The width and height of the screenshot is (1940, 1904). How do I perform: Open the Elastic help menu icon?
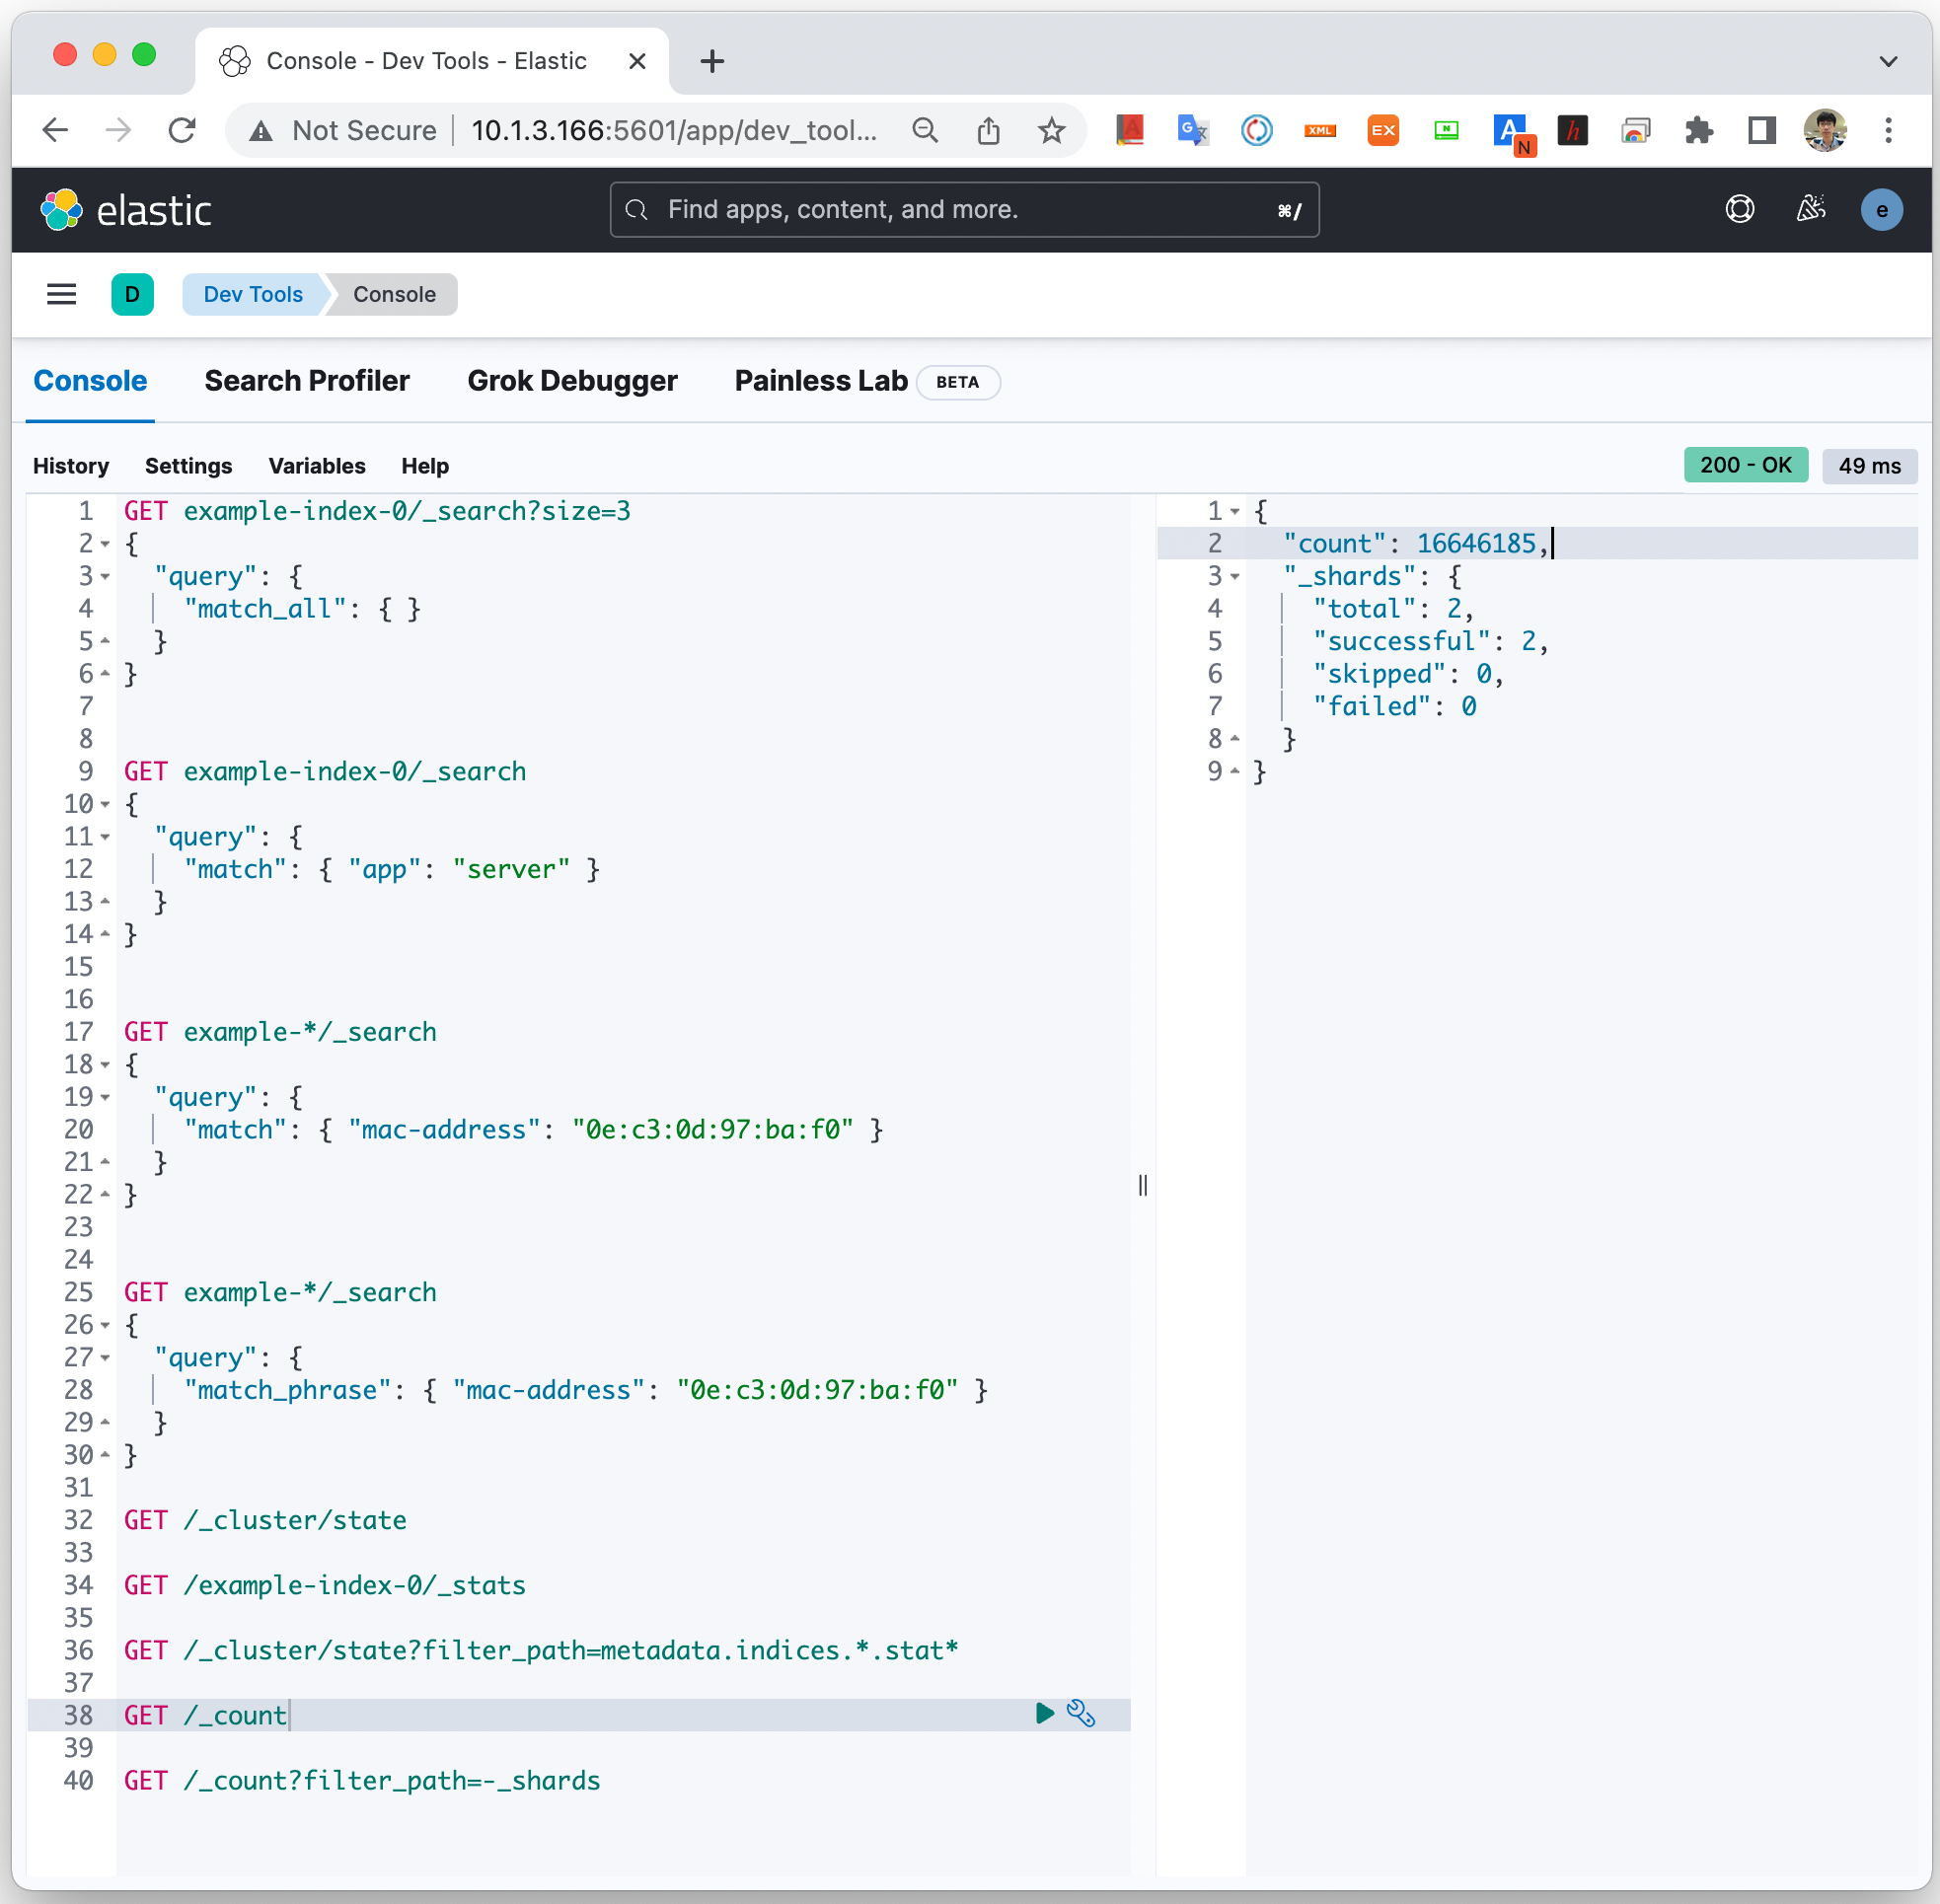click(x=1739, y=209)
